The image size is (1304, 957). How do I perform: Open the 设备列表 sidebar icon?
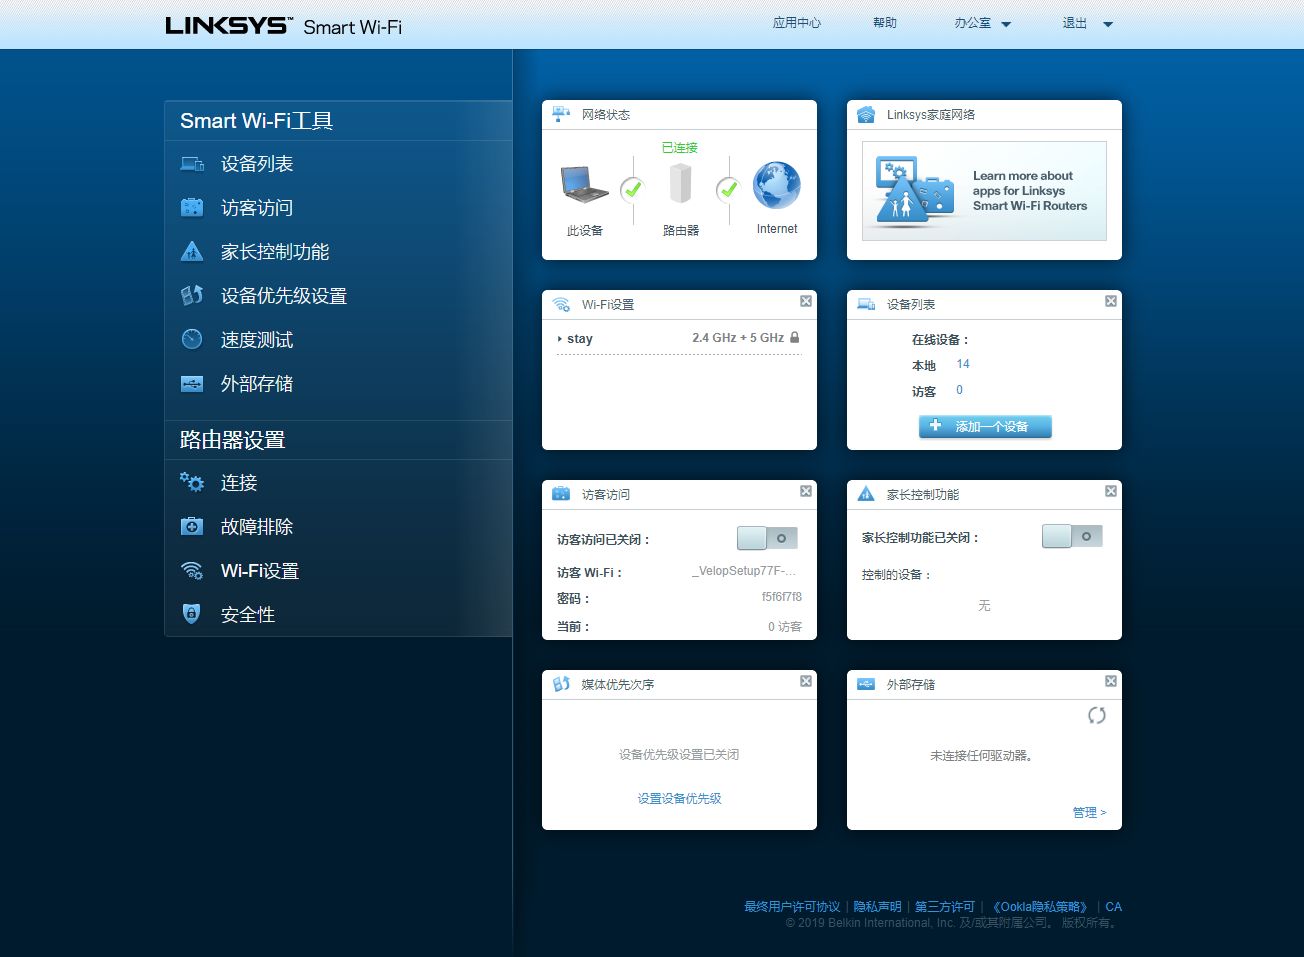(192, 164)
